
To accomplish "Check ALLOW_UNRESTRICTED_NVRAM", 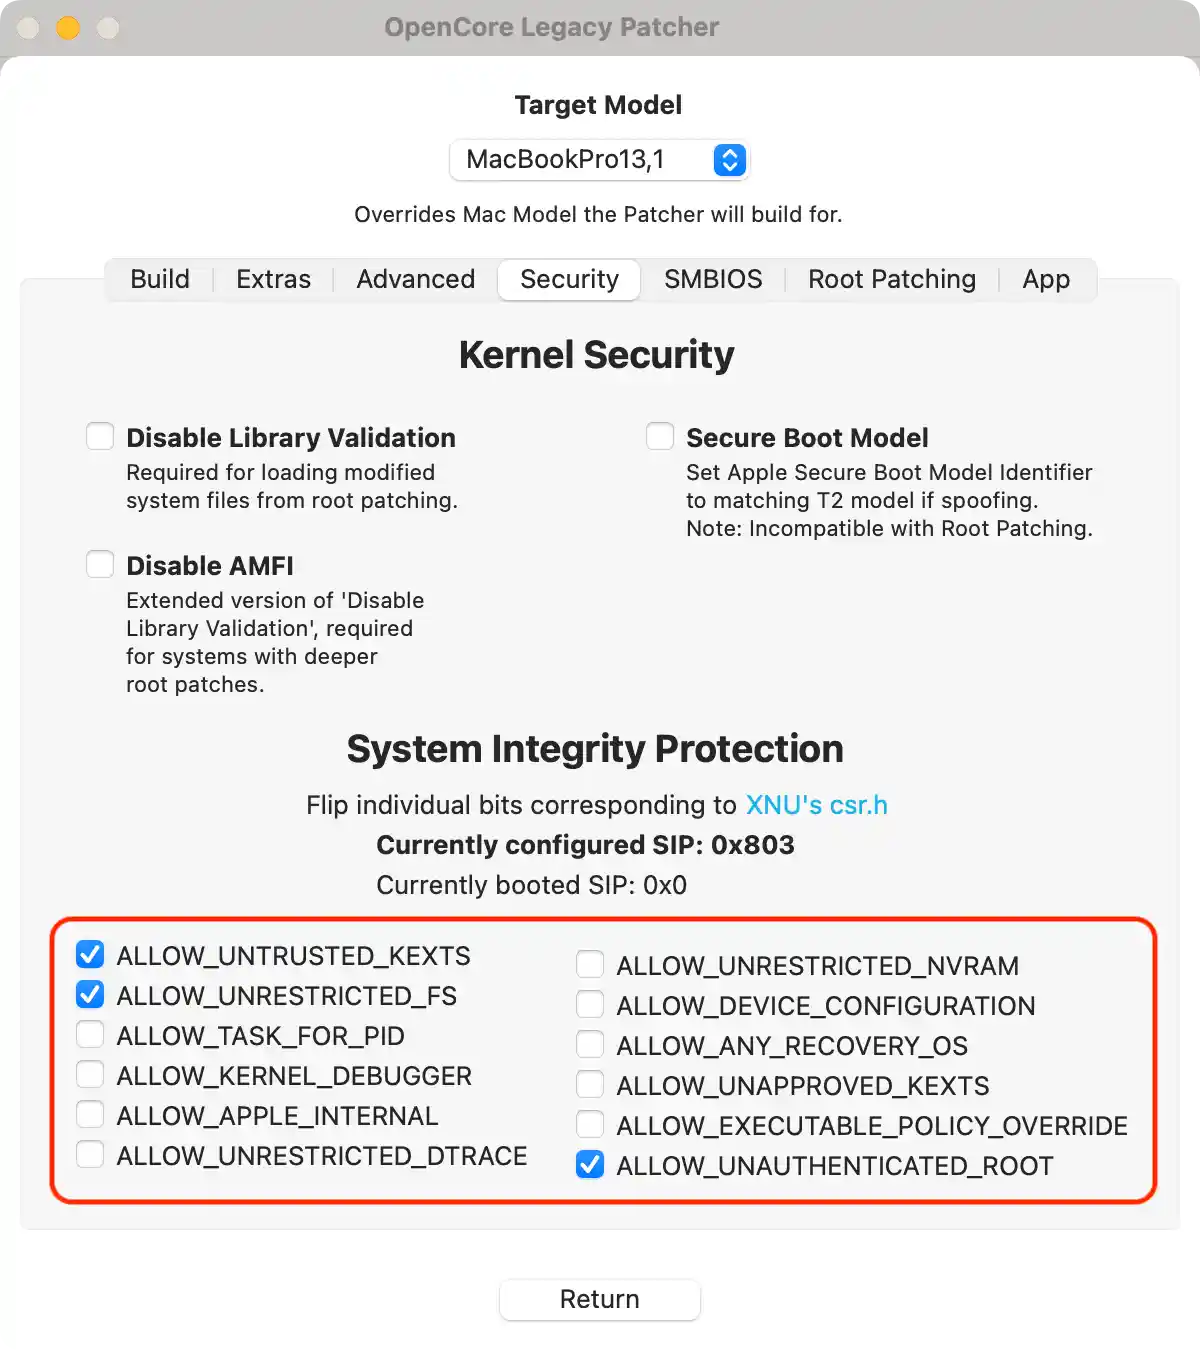I will [x=590, y=965].
